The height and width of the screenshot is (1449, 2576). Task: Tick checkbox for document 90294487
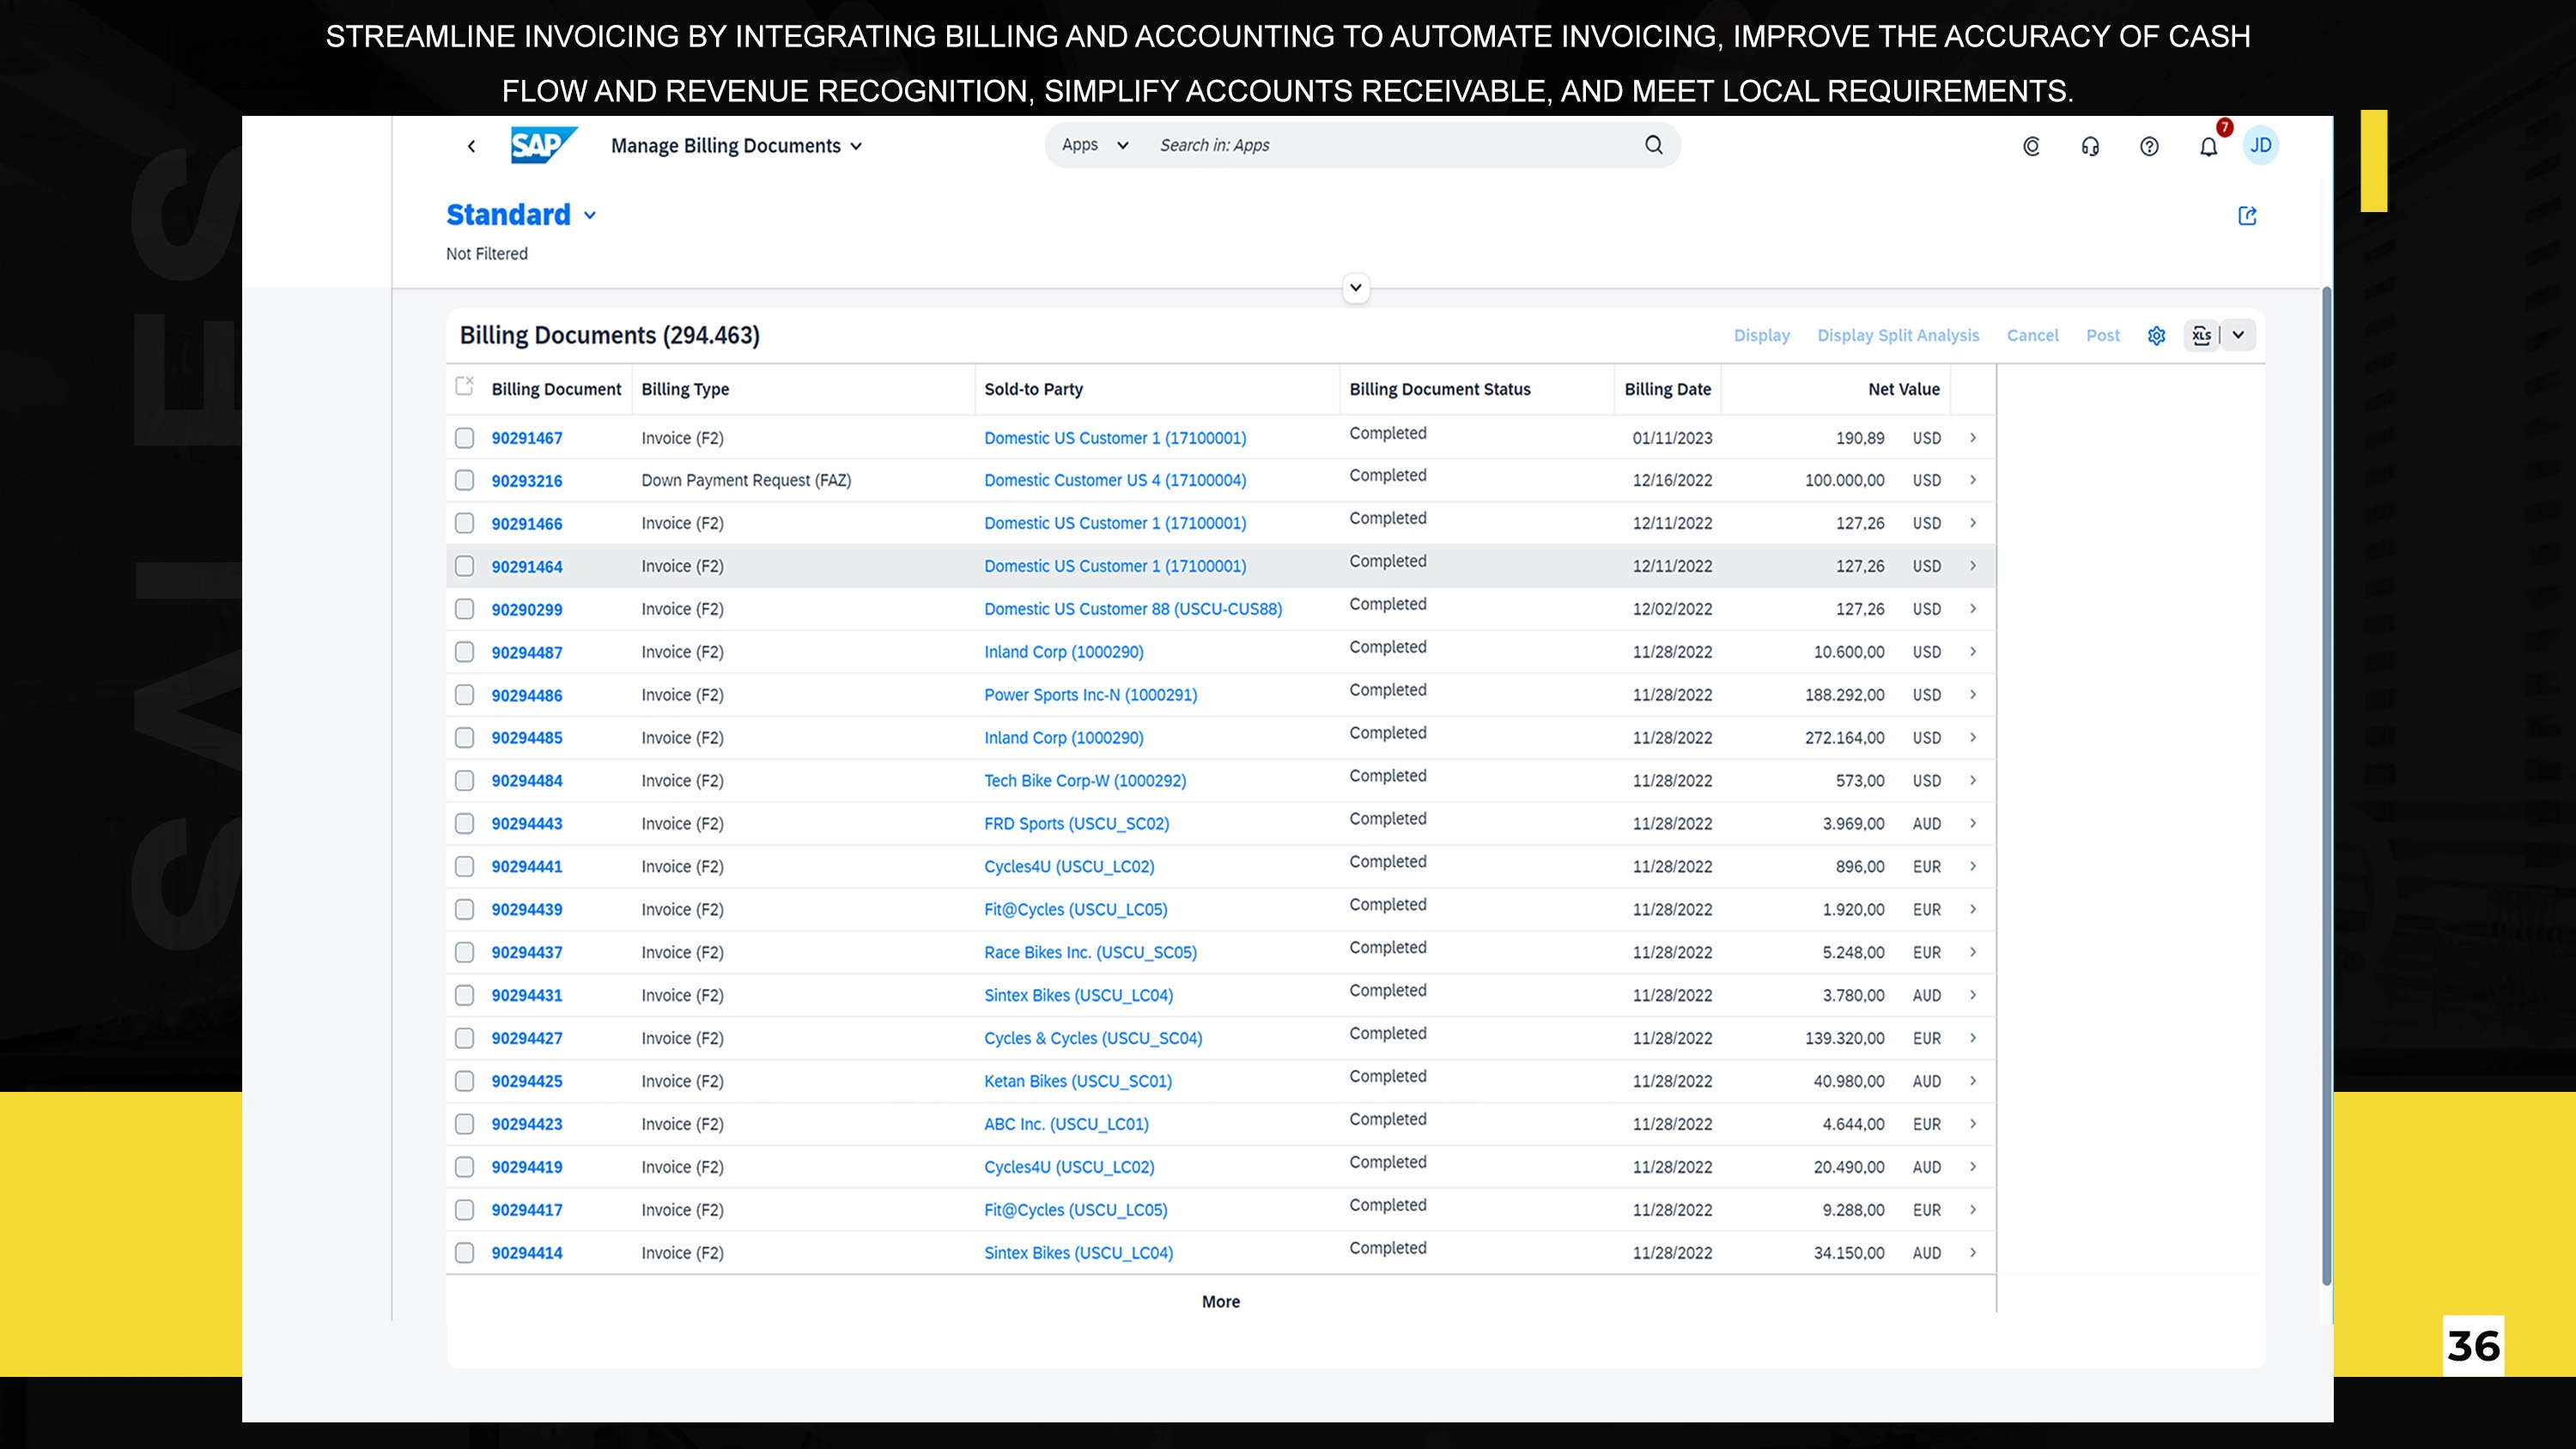[x=464, y=652]
